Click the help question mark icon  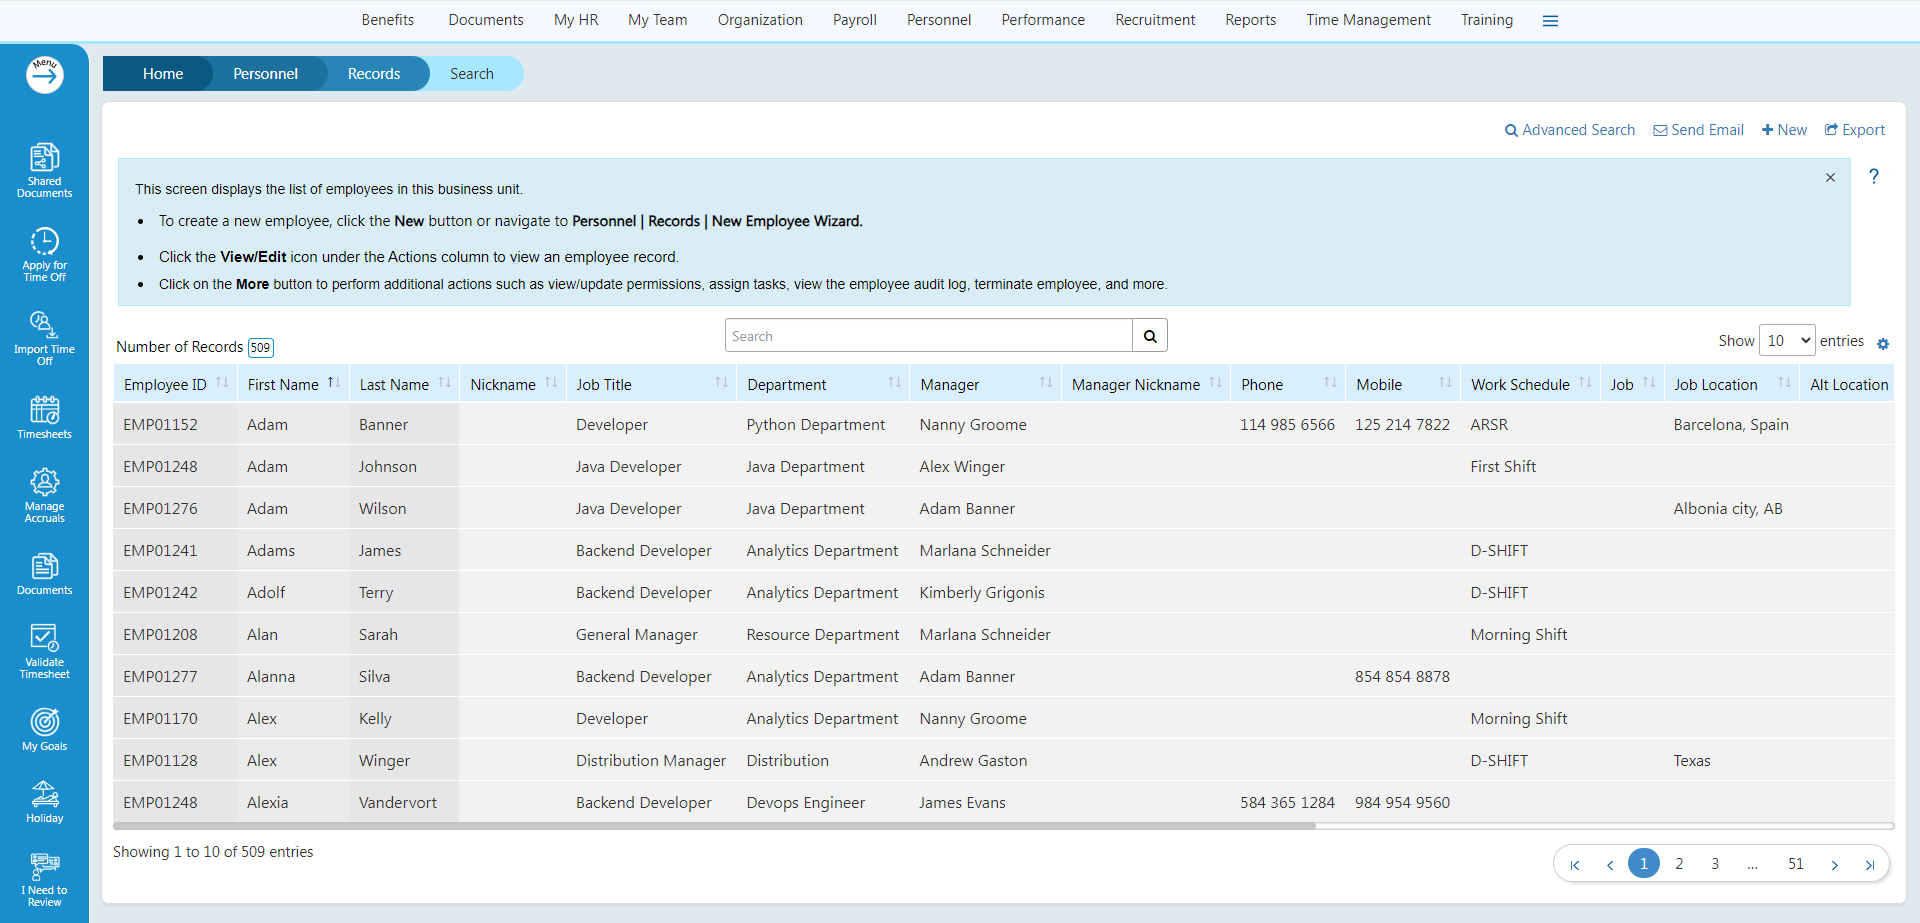(1875, 176)
